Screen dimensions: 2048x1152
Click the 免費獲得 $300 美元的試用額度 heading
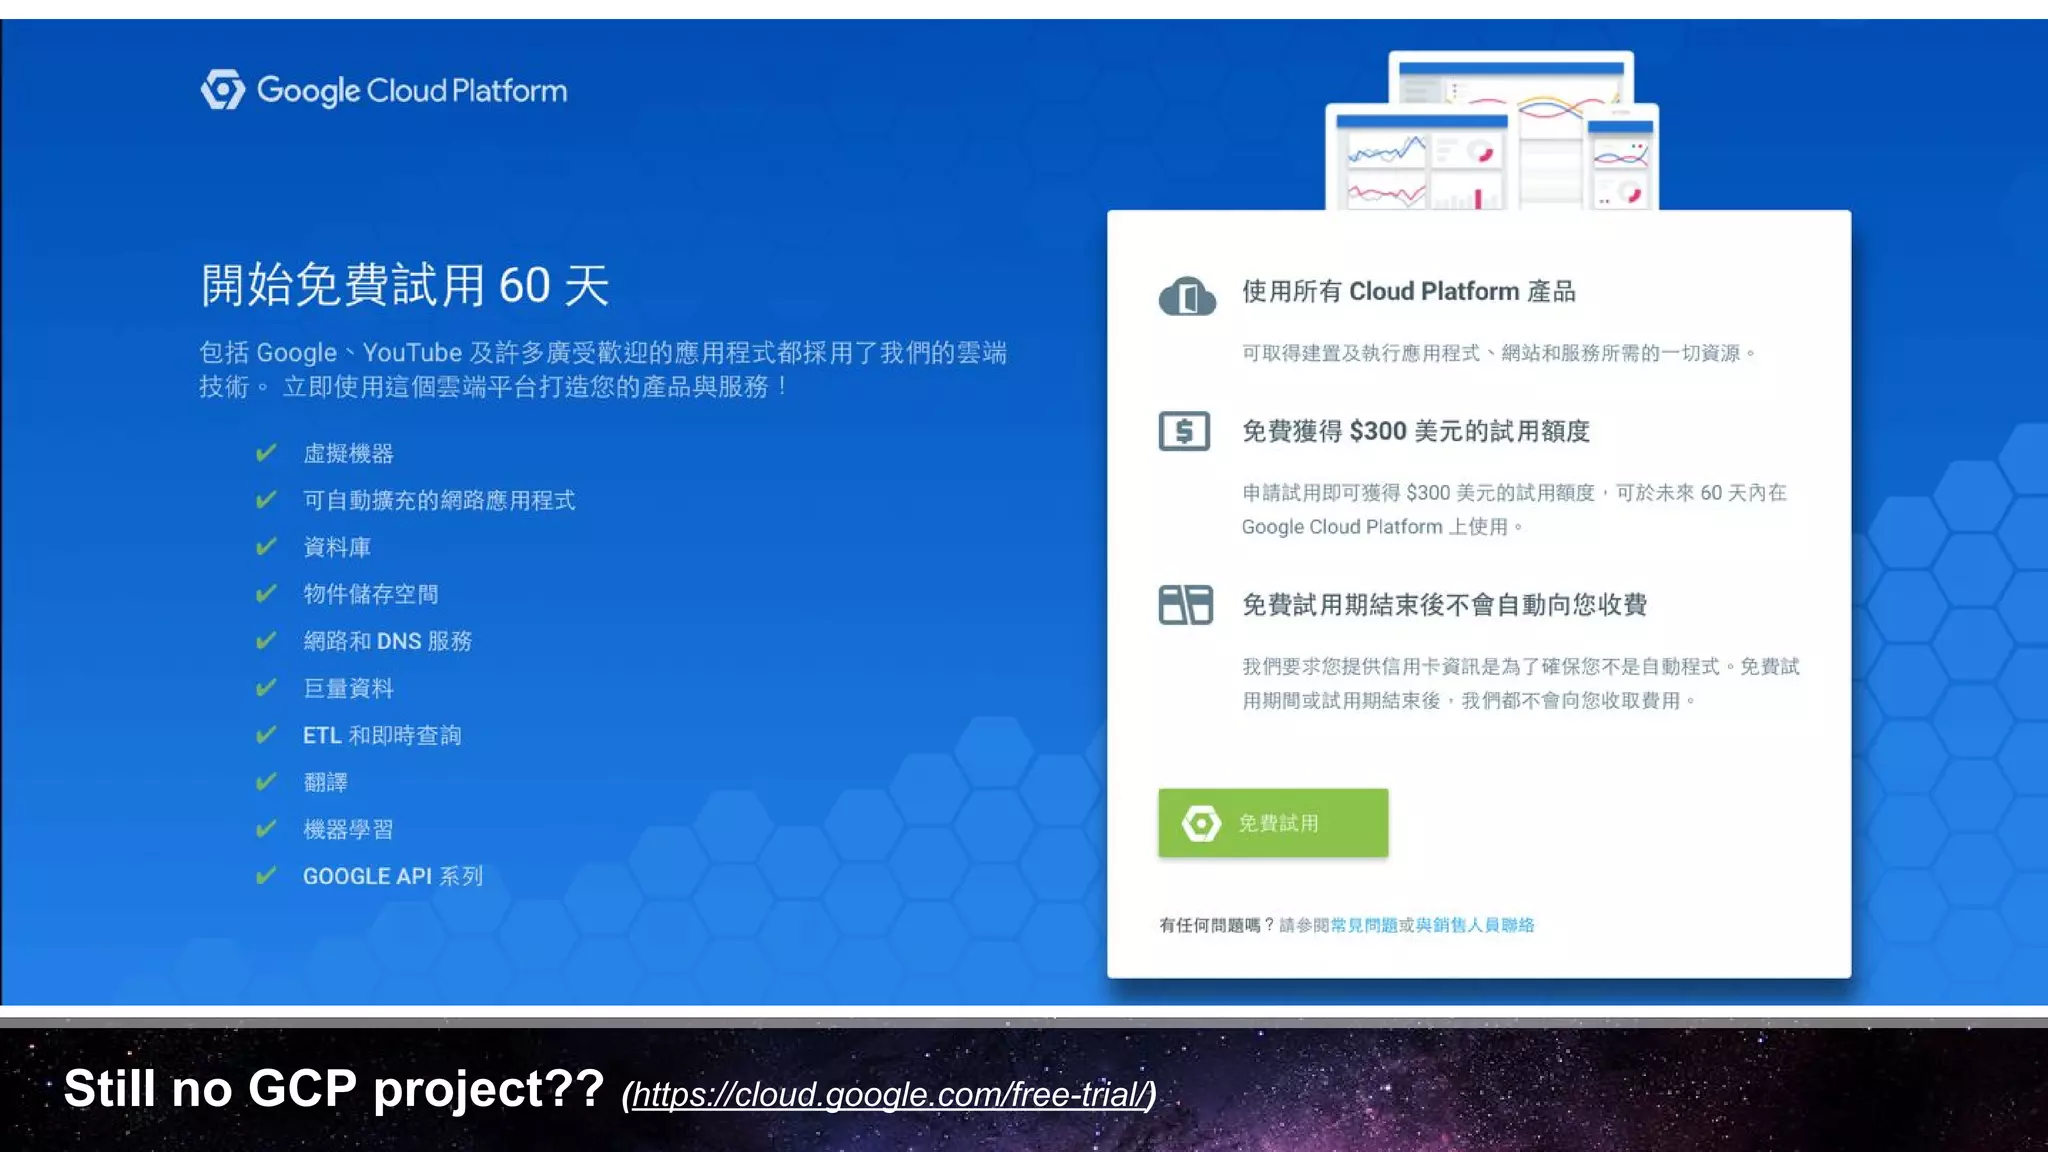(x=1415, y=431)
